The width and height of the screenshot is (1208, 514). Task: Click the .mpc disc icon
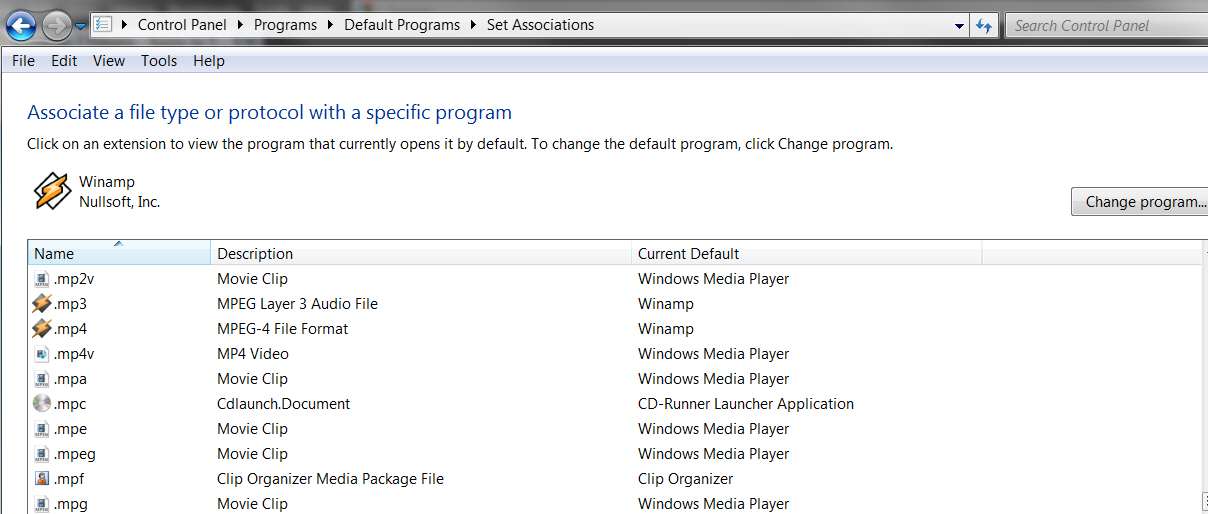[41, 404]
